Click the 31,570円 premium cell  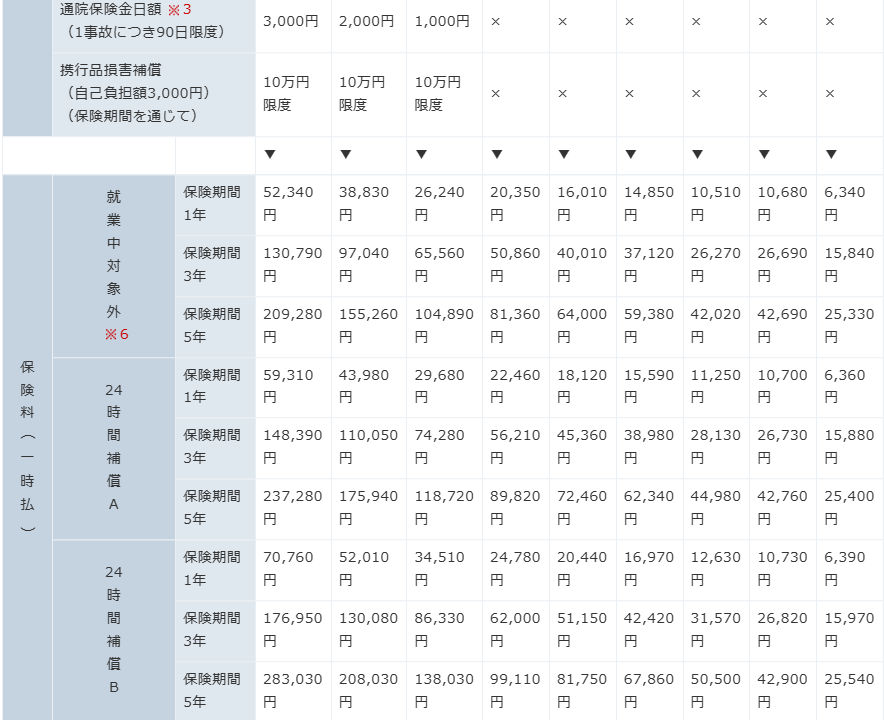[717, 631]
